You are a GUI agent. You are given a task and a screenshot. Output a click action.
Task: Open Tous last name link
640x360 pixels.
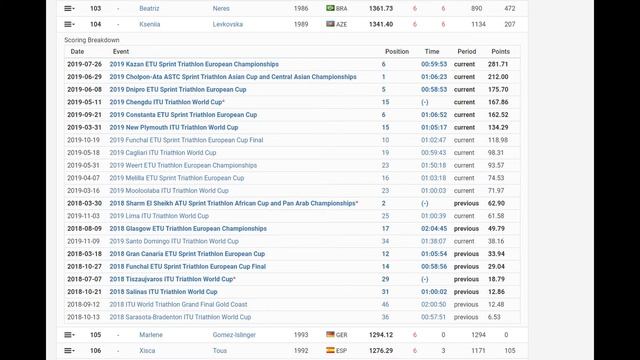click(220, 351)
